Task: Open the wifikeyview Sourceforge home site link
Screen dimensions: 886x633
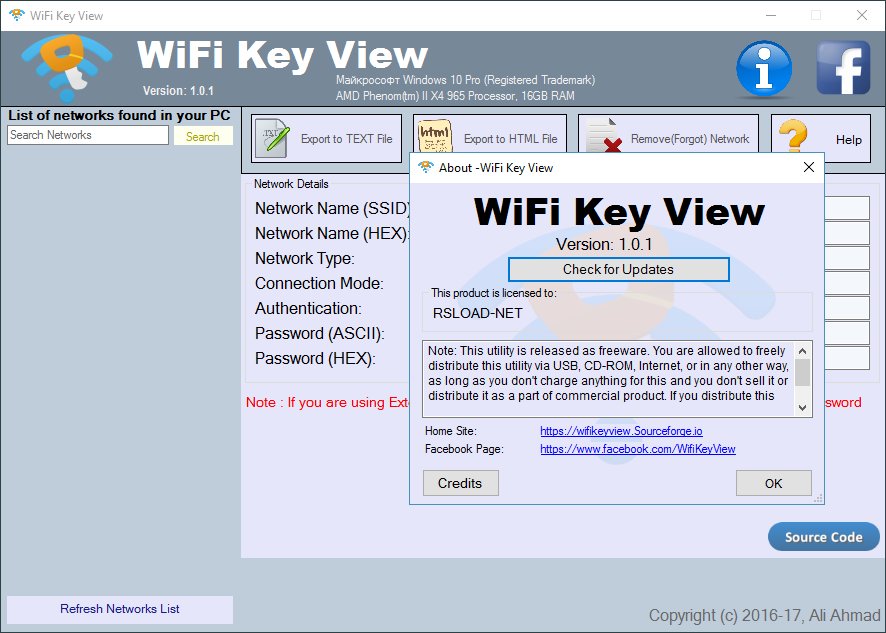Action: pyautogui.click(x=621, y=431)
